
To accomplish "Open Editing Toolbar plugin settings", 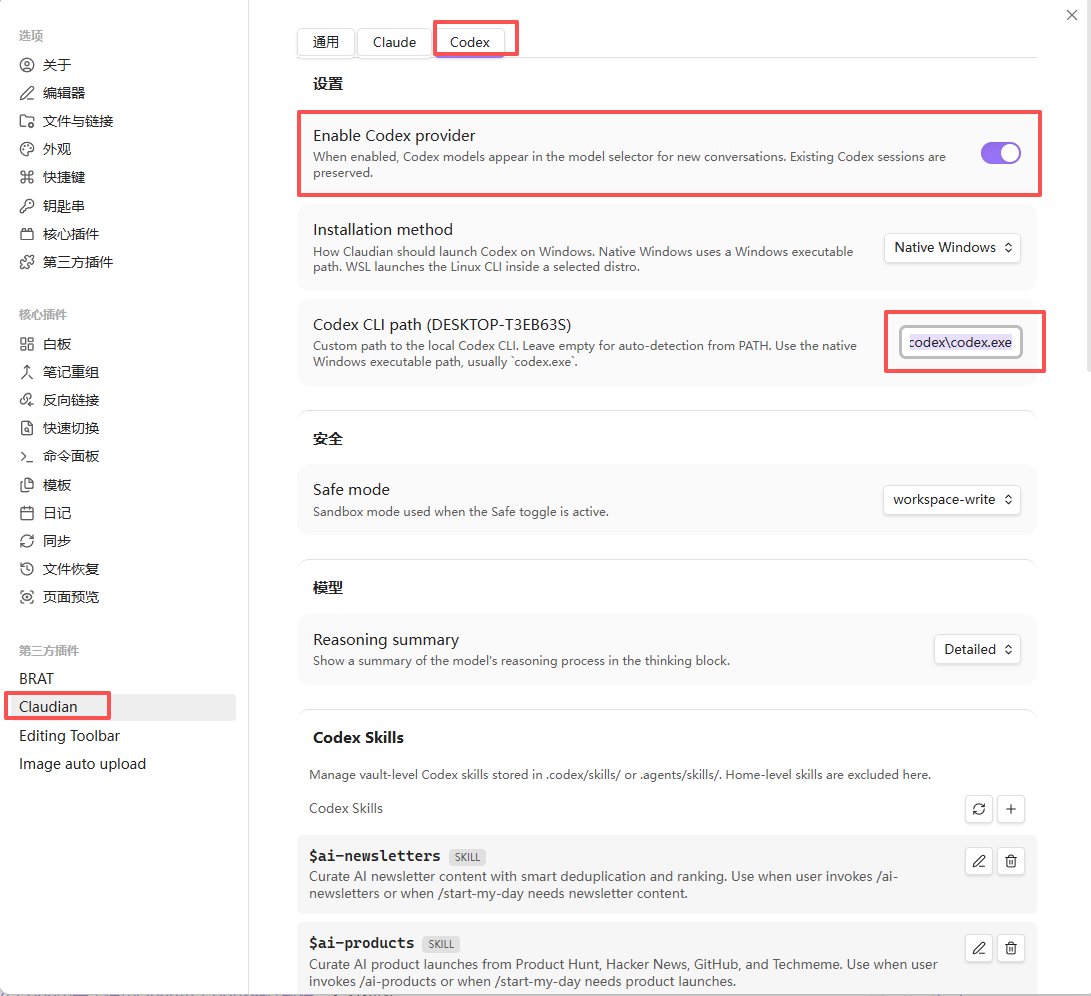I will [x=70, y=736].
